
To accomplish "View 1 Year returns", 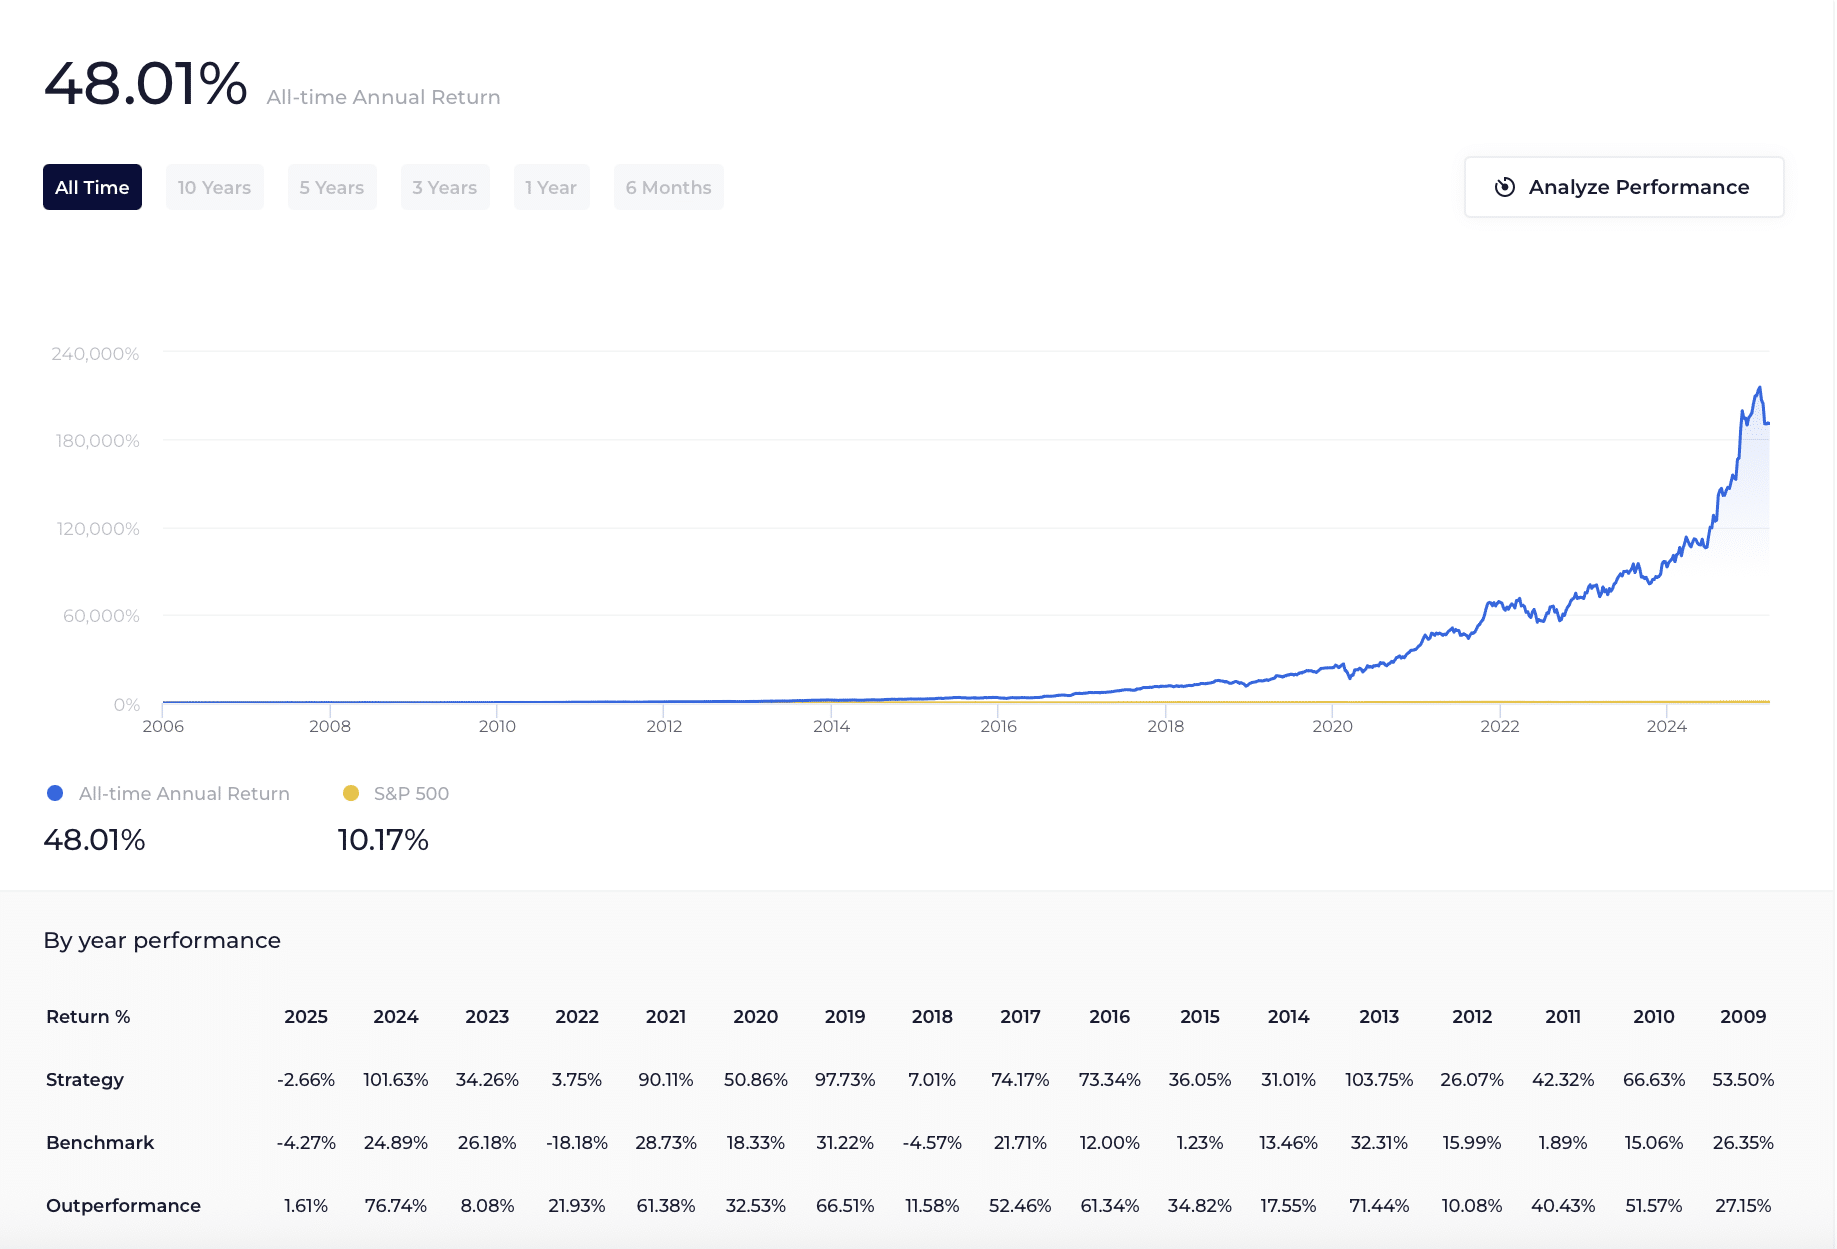I will tap(551, 187).
